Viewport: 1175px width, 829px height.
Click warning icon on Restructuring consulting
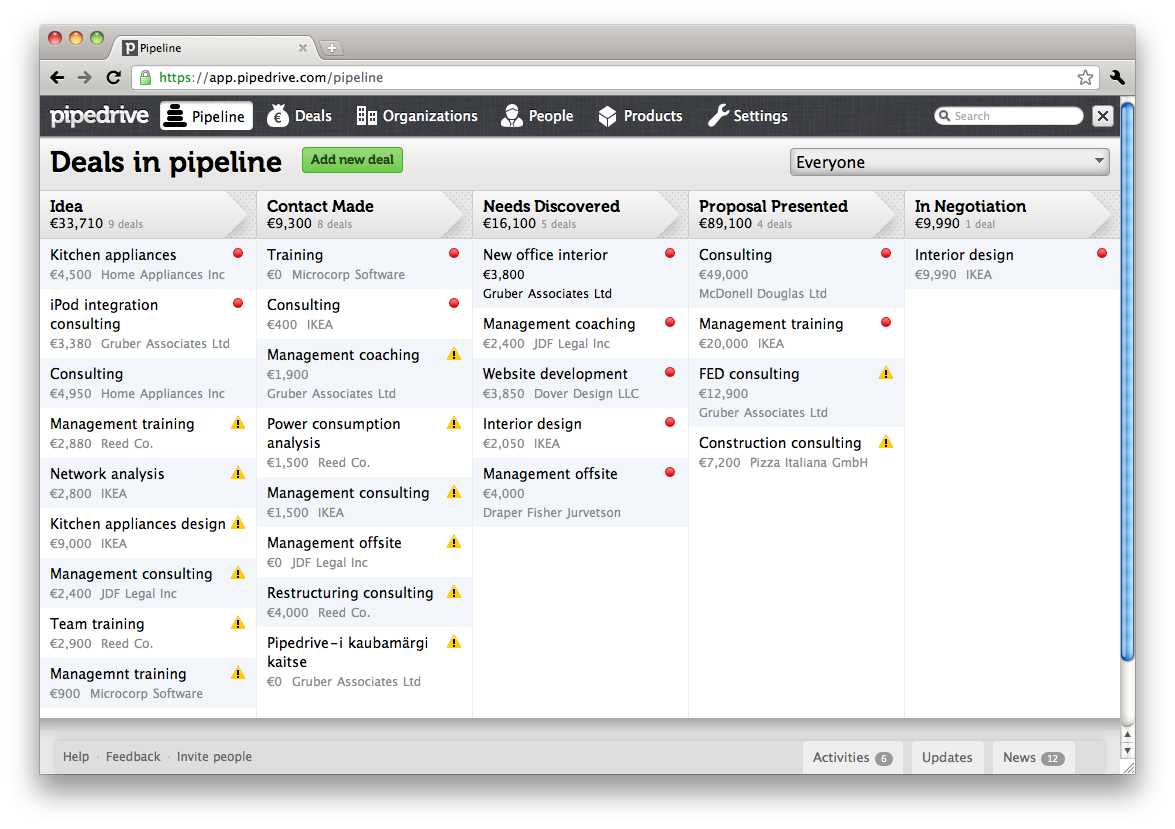tap(453, 592)
